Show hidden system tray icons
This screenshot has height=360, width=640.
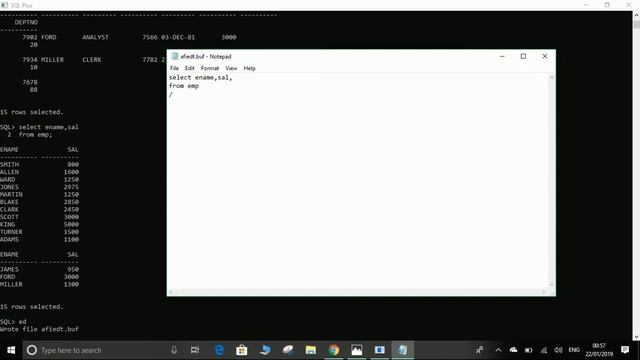coord(498,350)
